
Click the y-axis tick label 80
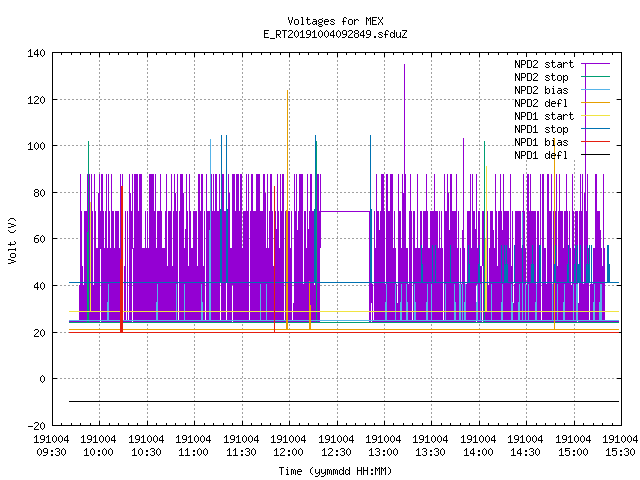click(x=39, y=193)
